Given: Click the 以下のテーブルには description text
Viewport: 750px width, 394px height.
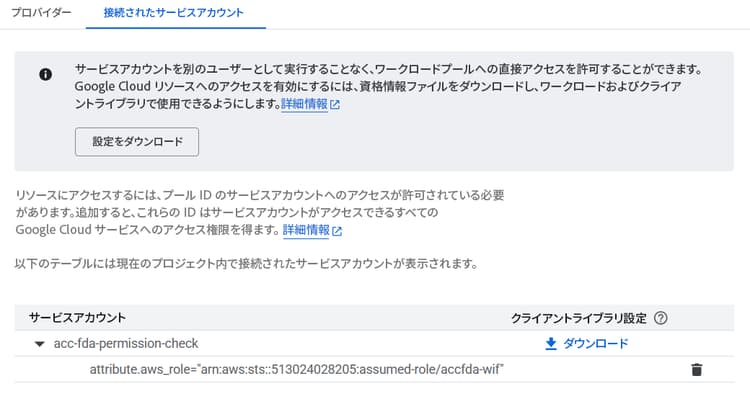Looking at the screenshot, I should pyautogui.click(x=246, y=263).
